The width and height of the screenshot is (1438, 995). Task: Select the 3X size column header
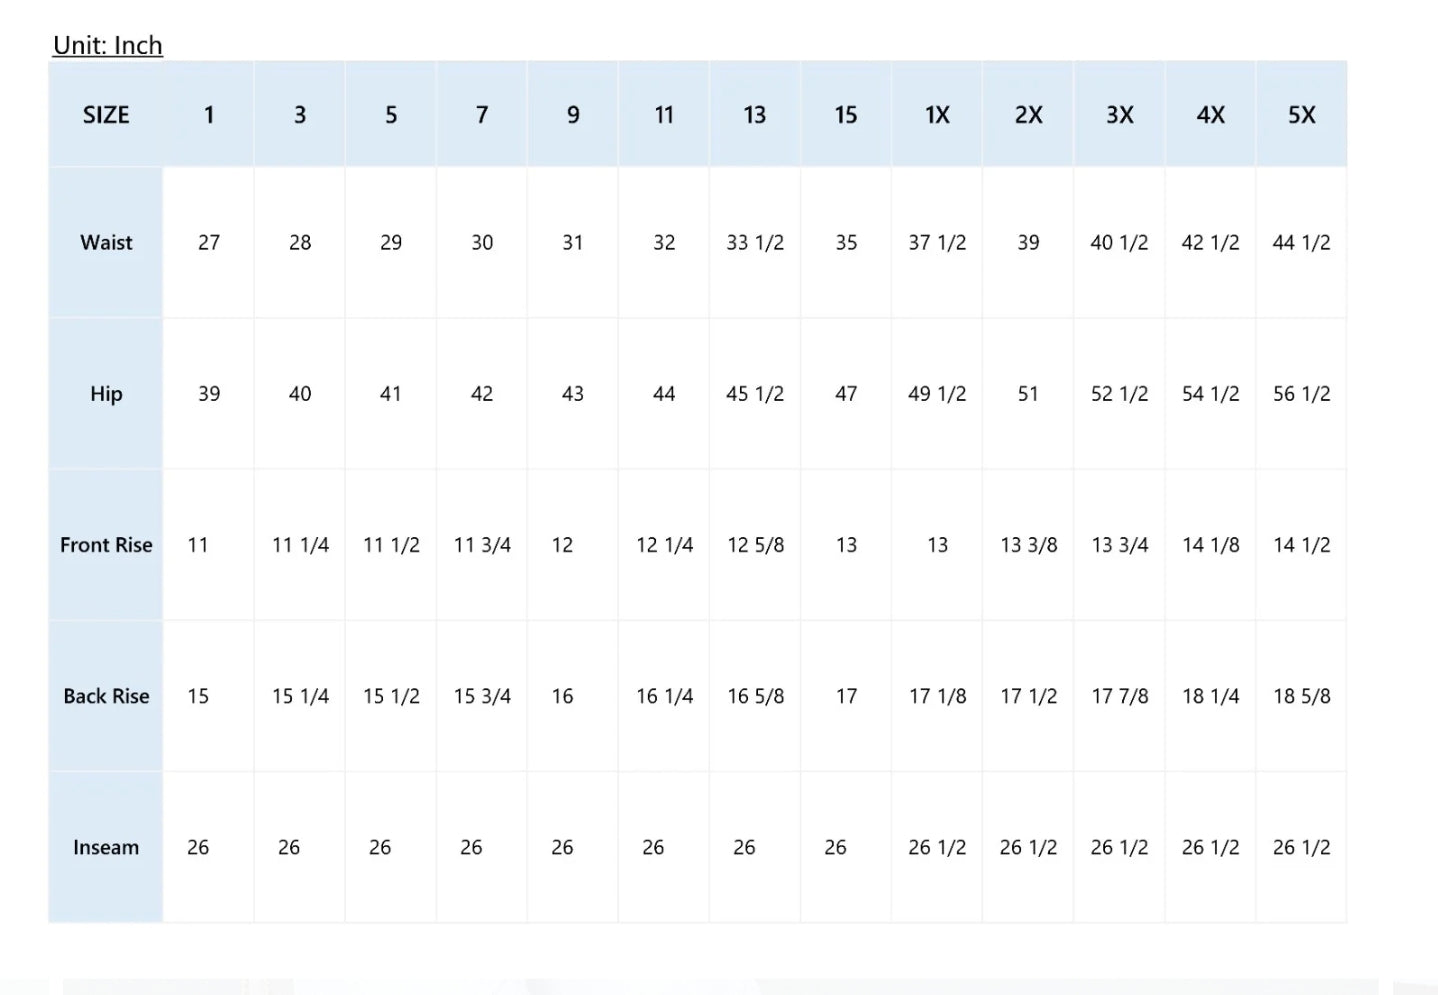pyautogui.click(x=1120, y=115)
